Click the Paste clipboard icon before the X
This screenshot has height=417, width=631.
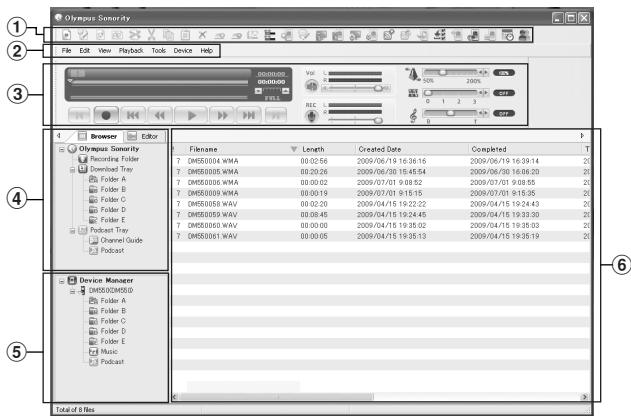click(185, 35)
